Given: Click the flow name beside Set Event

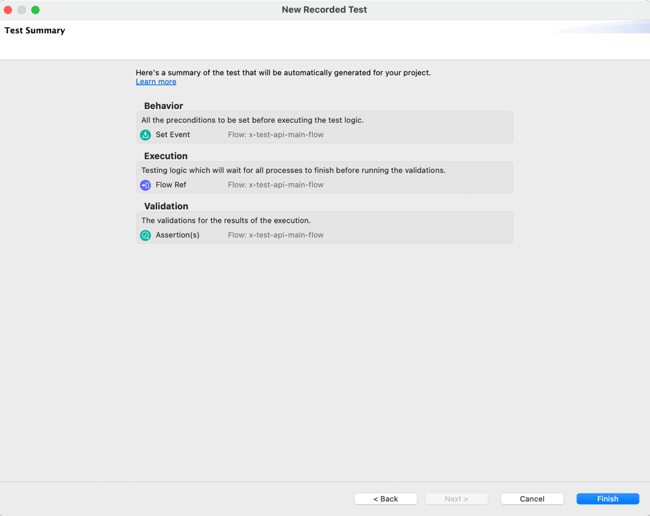Looking at the screenshot, I should tap(276, 135).
